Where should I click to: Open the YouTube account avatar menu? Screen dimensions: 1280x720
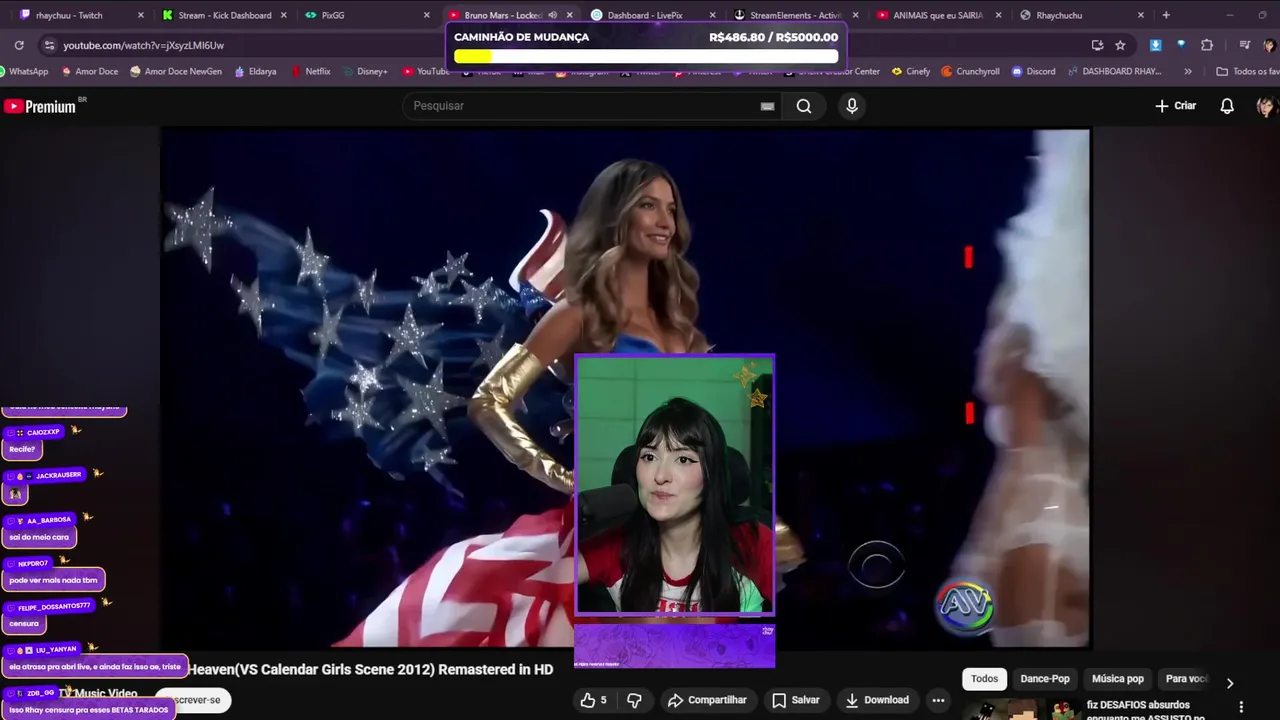click(1266, 106)
